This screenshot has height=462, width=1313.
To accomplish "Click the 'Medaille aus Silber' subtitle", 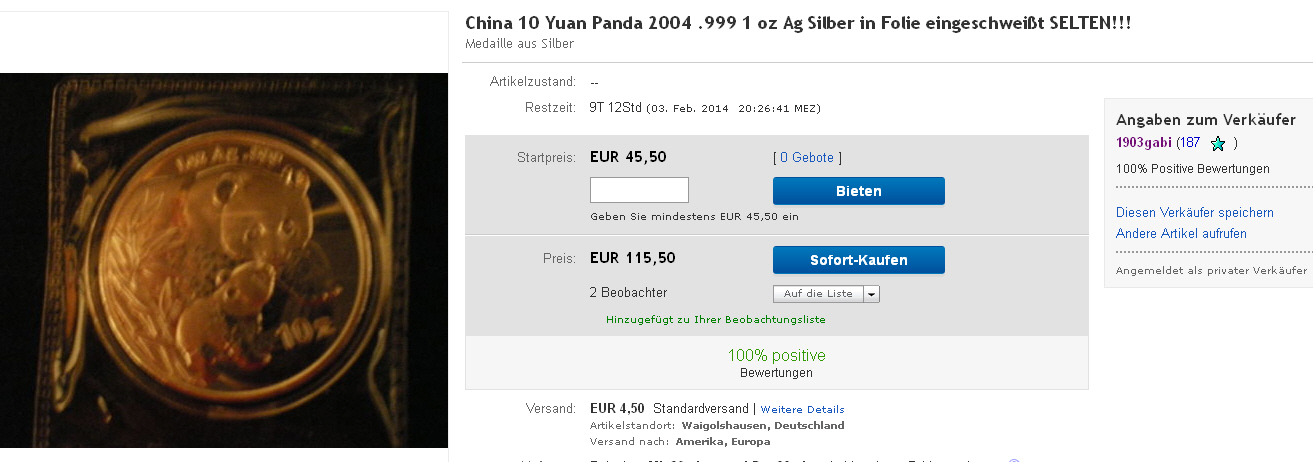I will click(x=519, y=44).
